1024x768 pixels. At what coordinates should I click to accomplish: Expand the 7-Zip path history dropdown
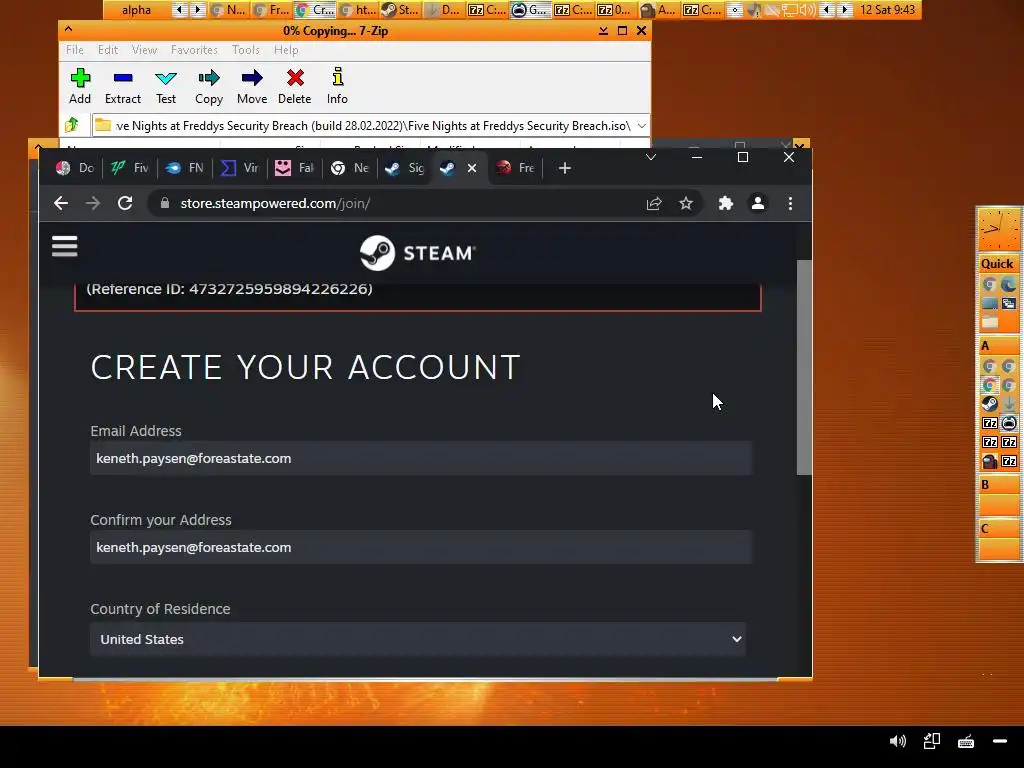[641, 125]
